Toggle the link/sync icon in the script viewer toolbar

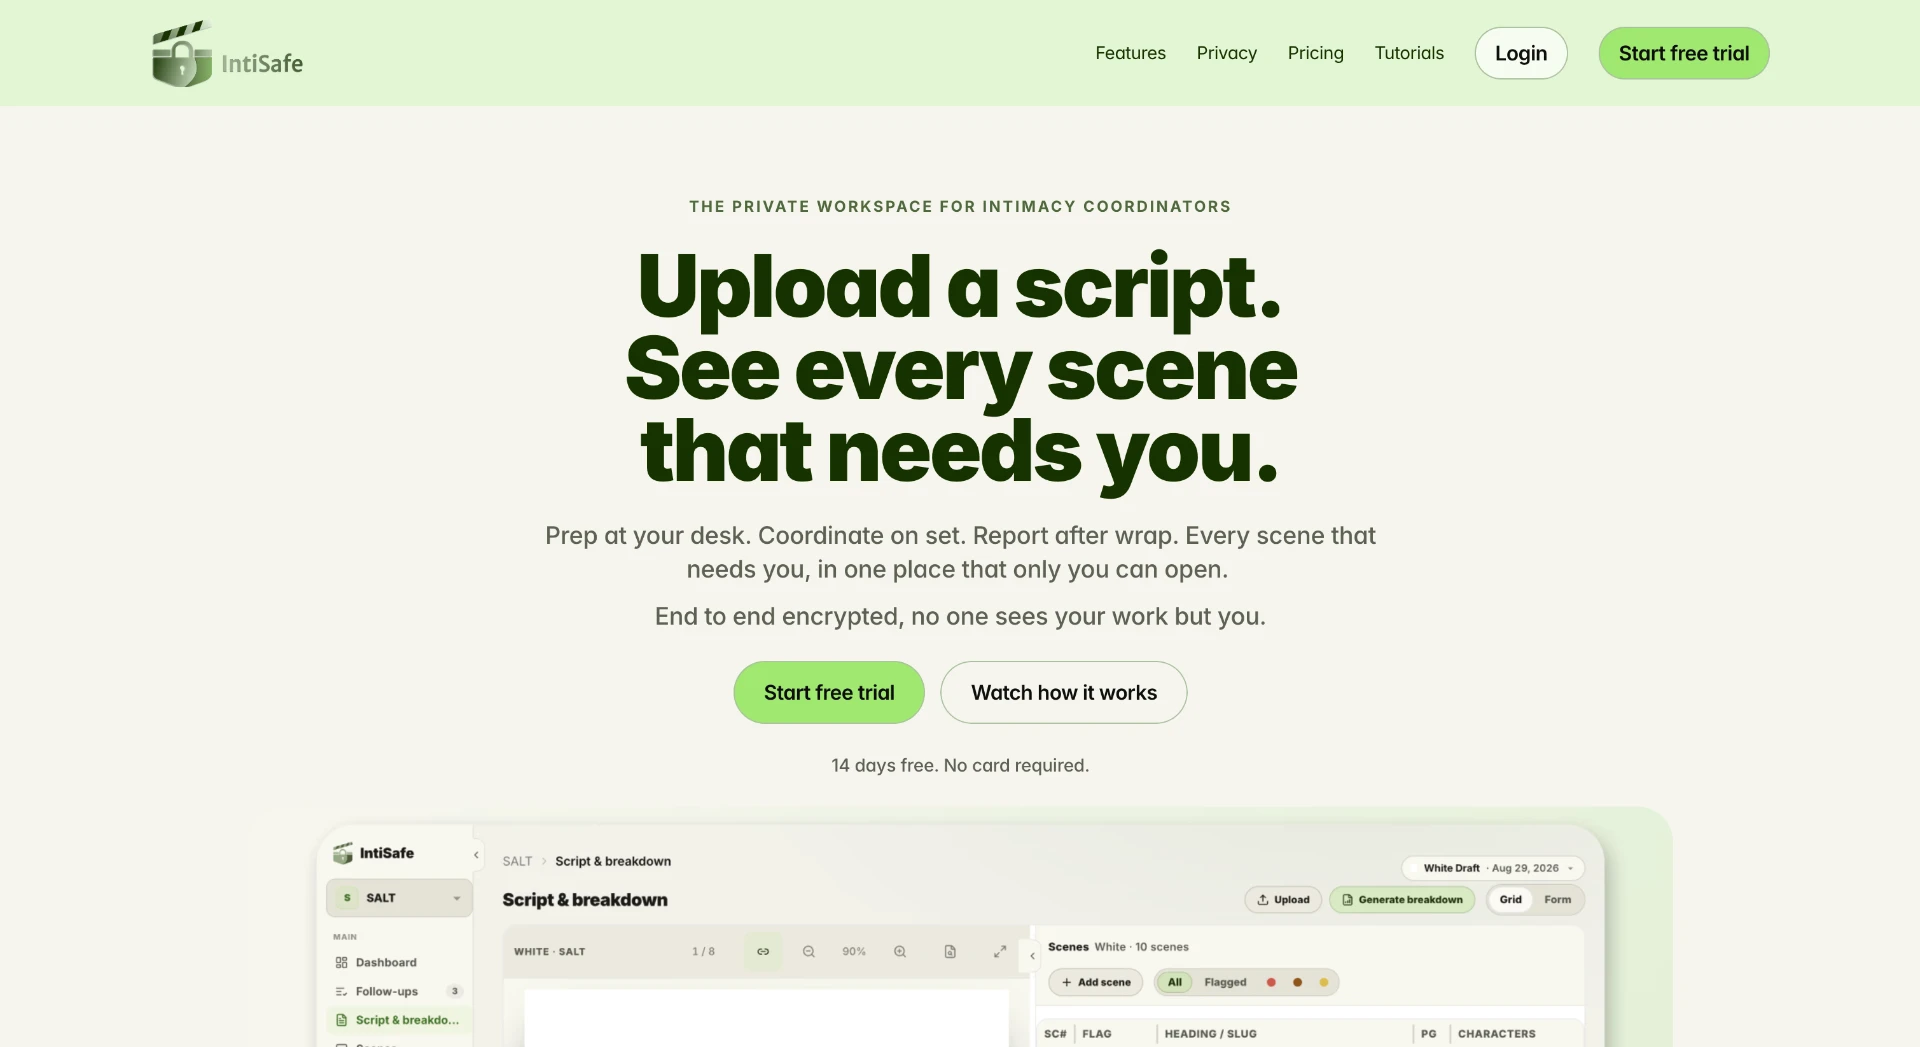(763, 951)
